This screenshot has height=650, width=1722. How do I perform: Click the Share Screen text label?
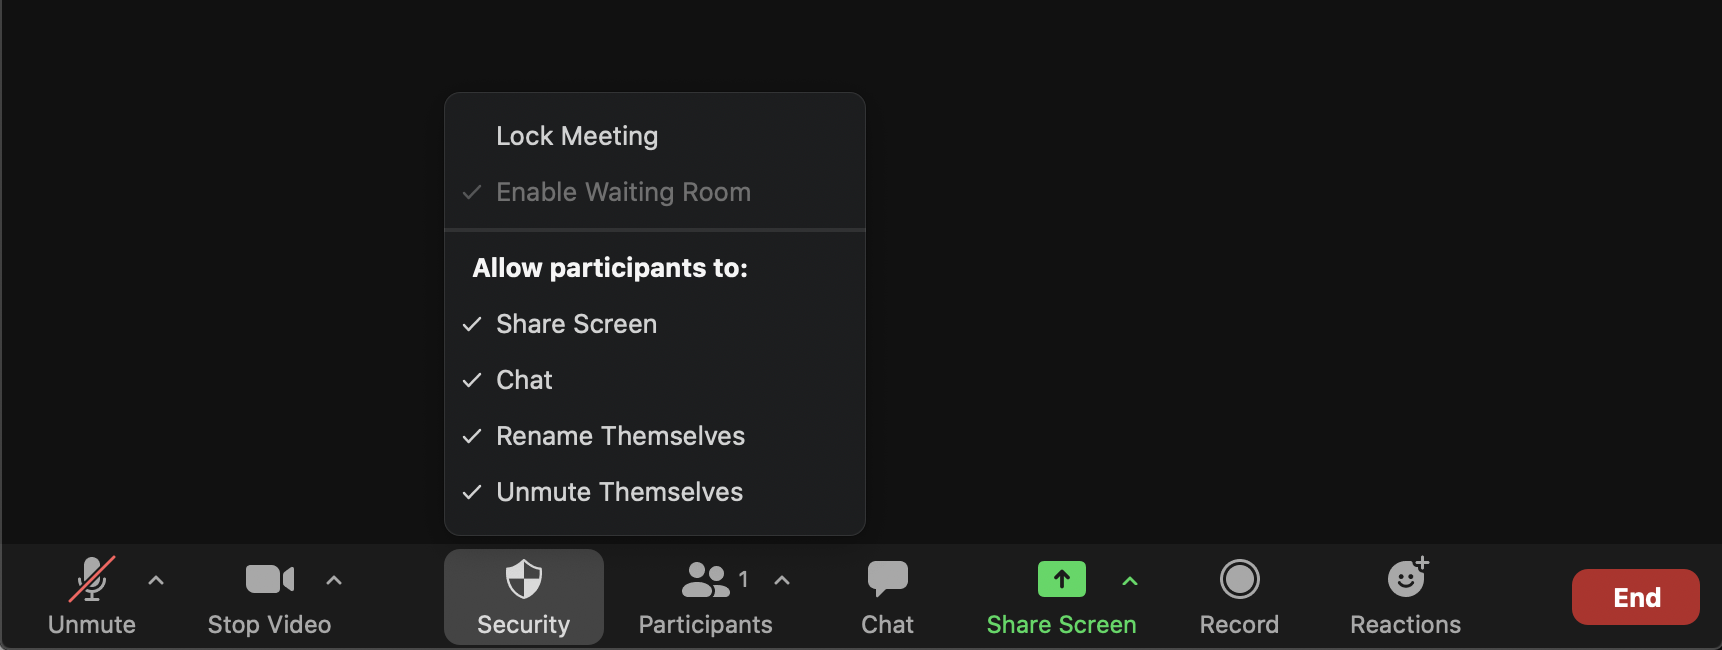coord(1061,625)
